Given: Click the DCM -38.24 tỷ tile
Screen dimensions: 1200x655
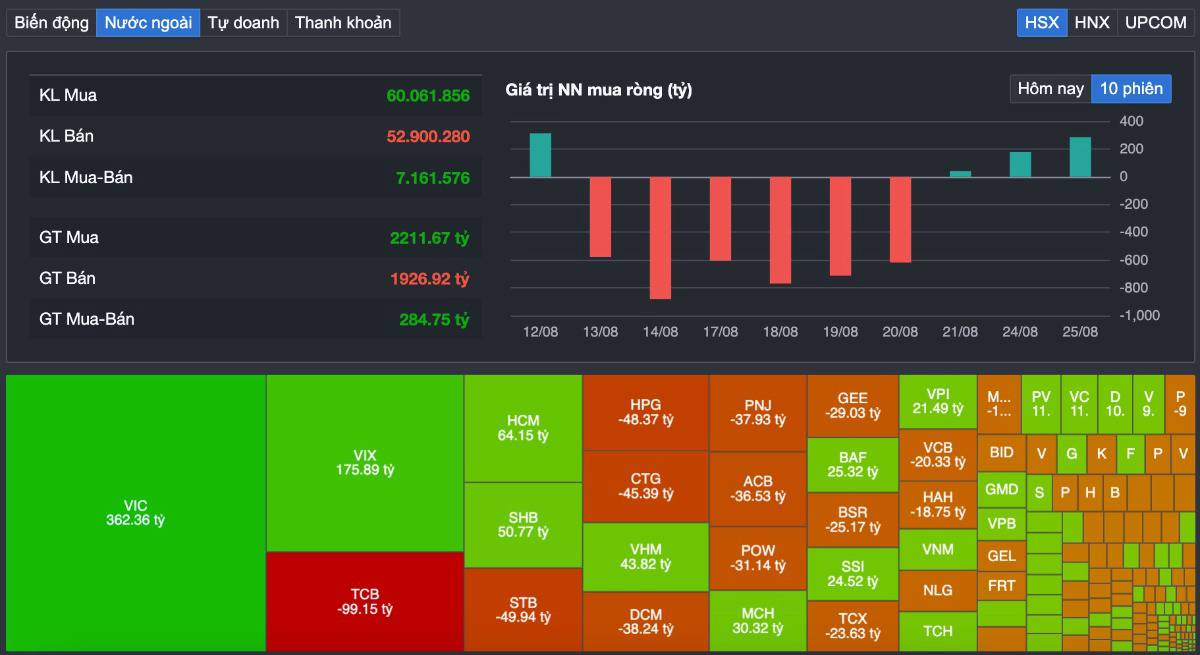Looking at the screenshot, I should pos(646,622).
